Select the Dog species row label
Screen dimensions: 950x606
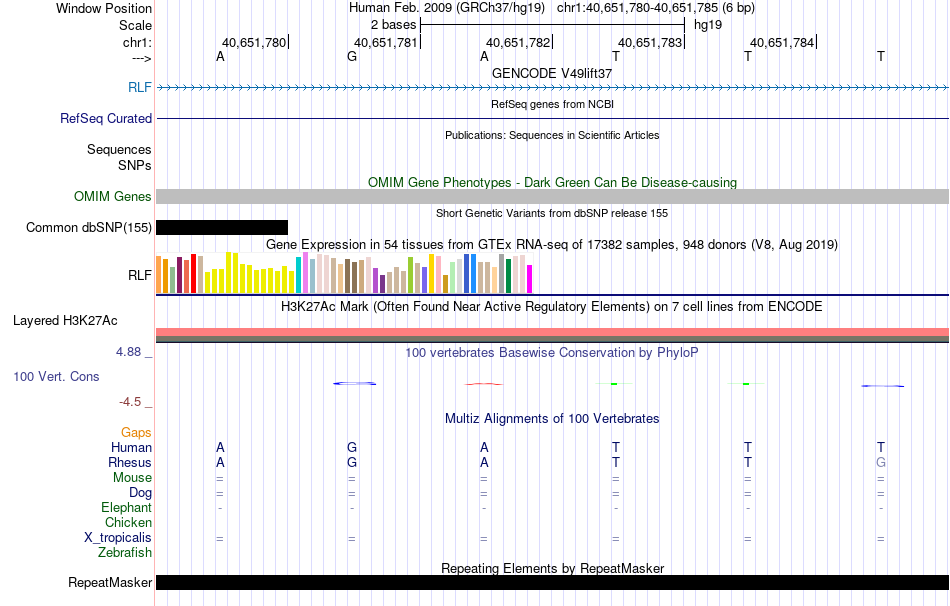click(x=140, y=493)
